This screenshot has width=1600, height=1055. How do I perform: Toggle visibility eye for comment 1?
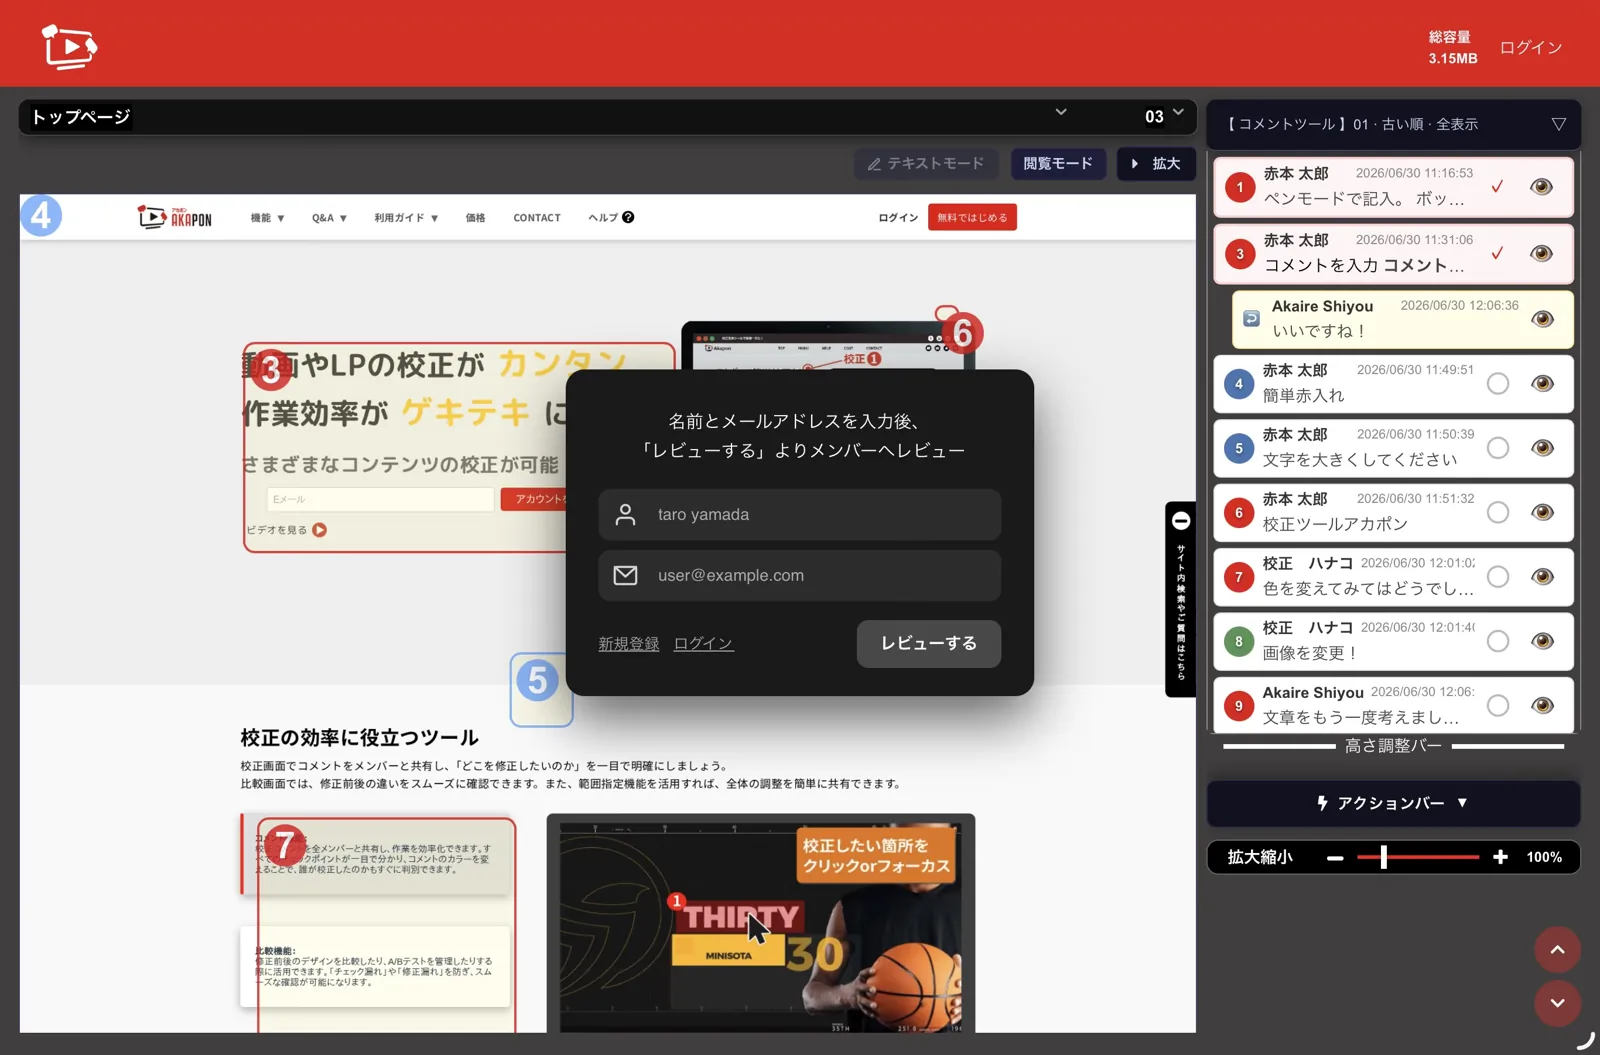(x=1541, y=187)
